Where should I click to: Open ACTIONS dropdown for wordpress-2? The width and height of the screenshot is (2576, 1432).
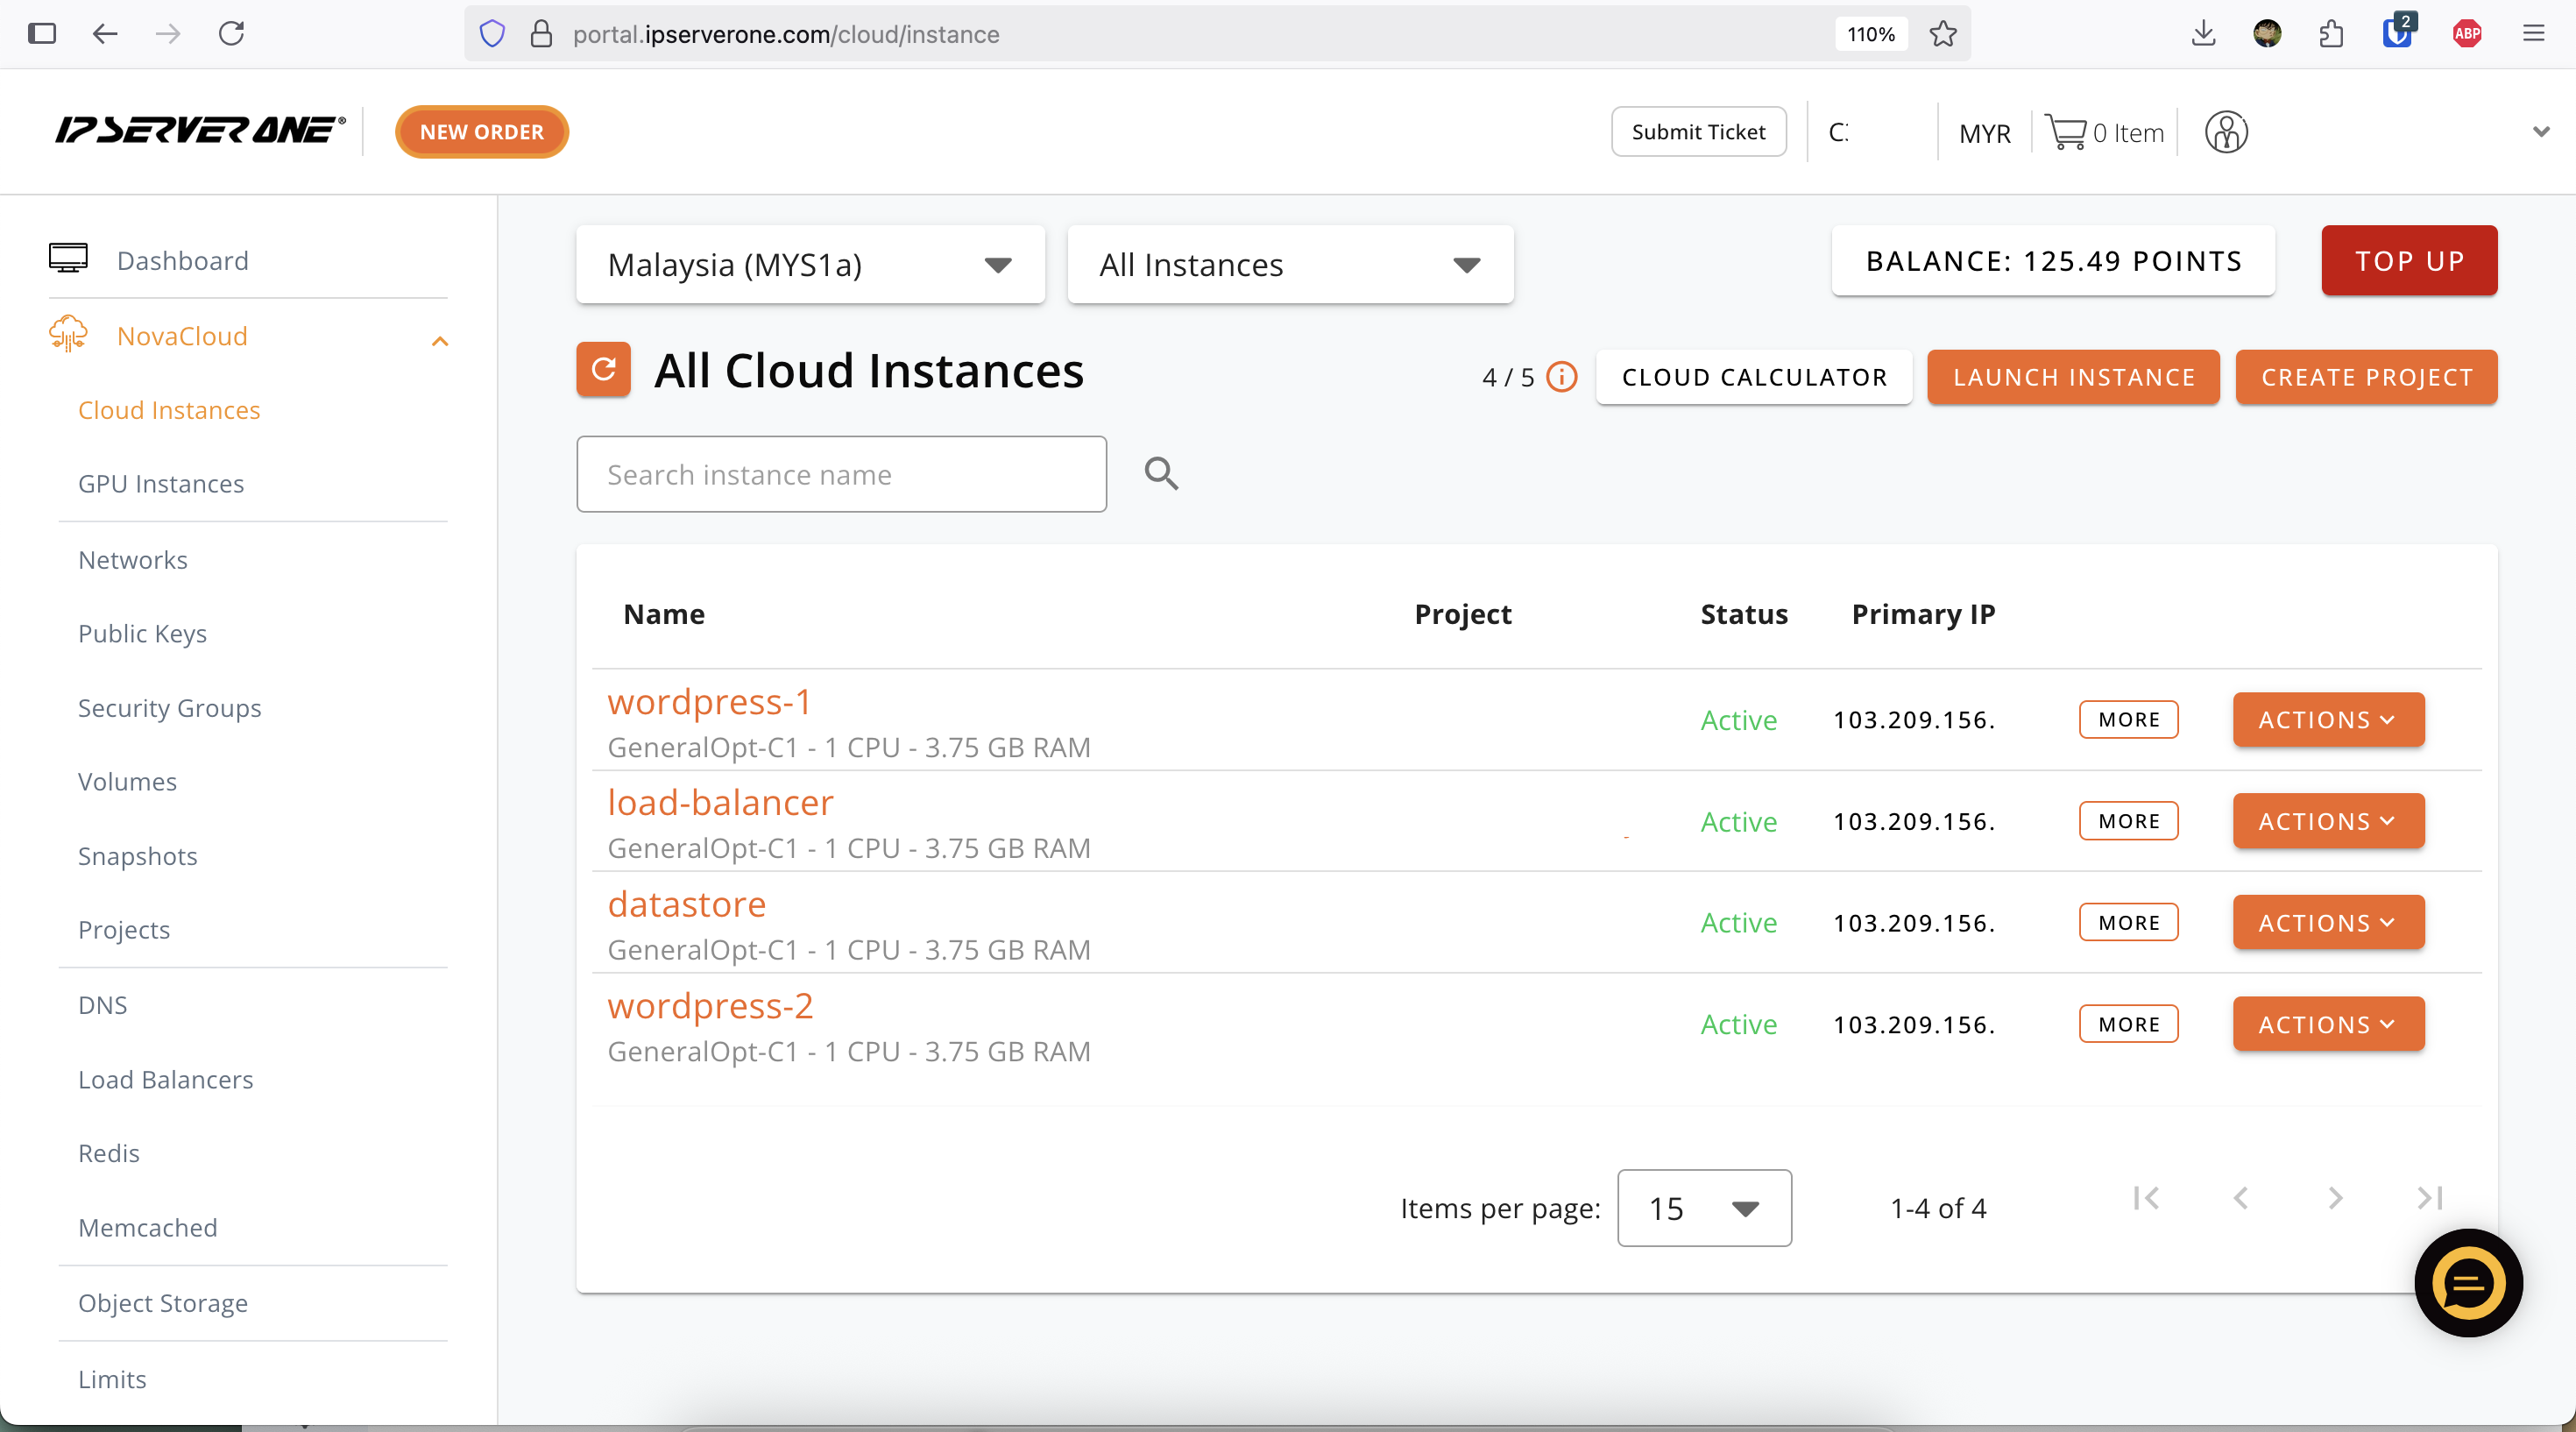pos(2328,1024)
